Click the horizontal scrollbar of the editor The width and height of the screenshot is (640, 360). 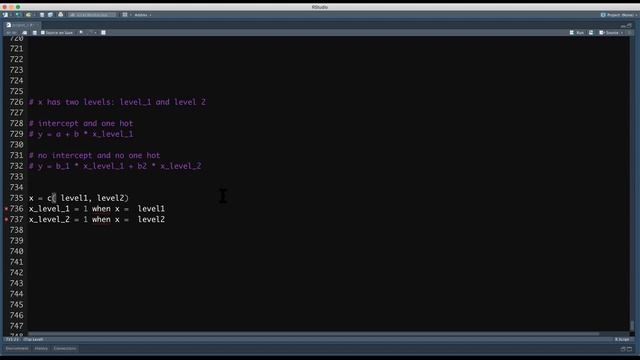point(313,334)
